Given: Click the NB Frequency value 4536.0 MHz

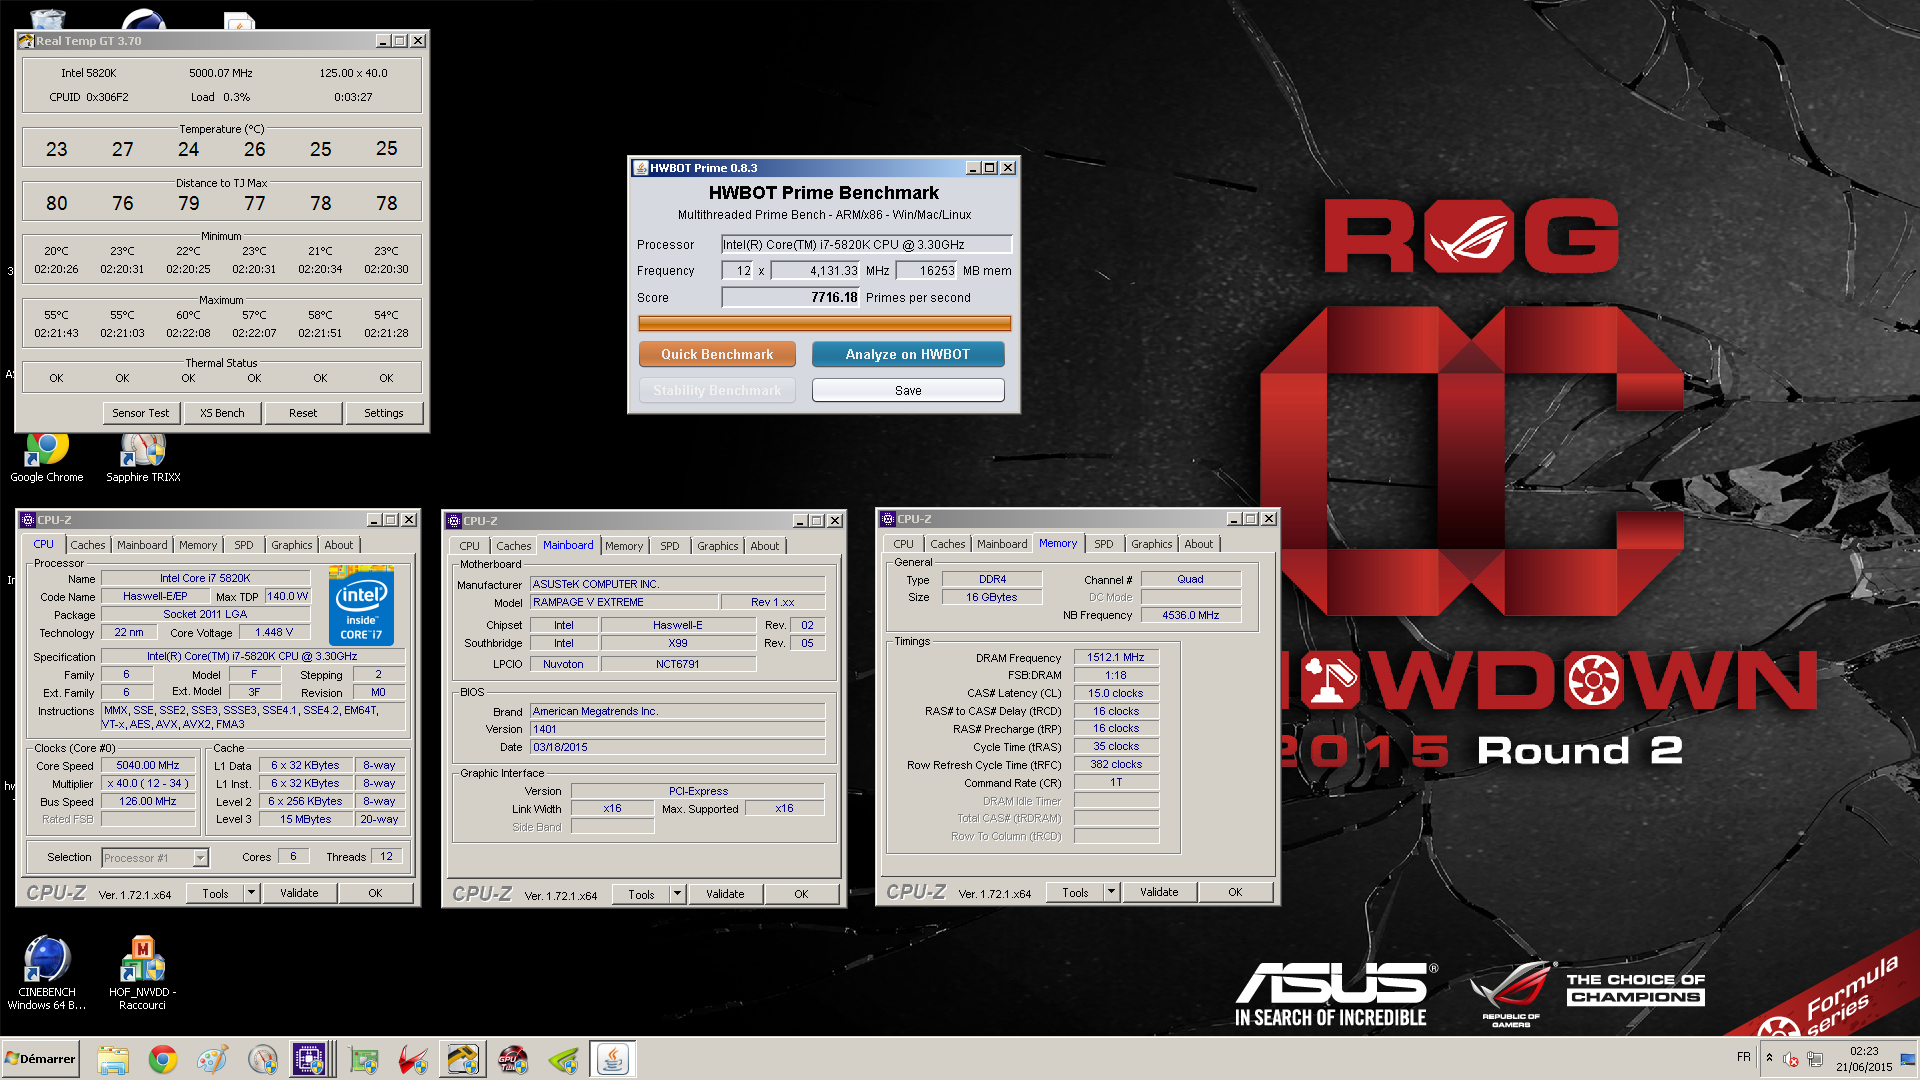Looking at the screenshot, I should click(x=1191, y=615).
